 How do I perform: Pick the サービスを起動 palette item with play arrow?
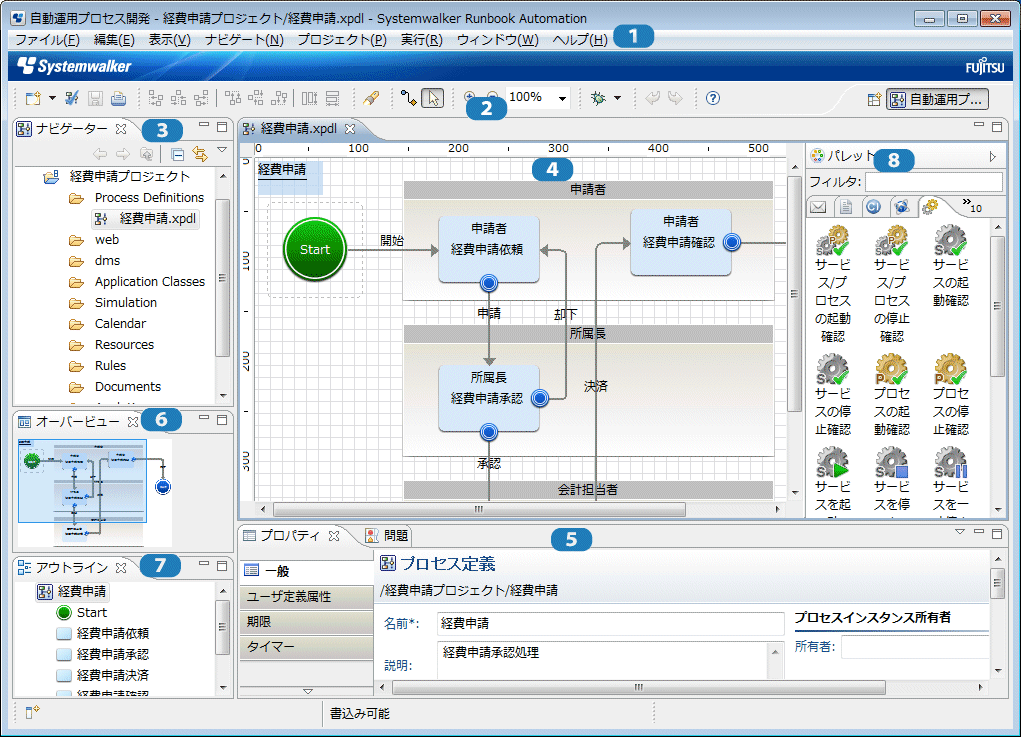pyautogui.click(x=833, y=480)
